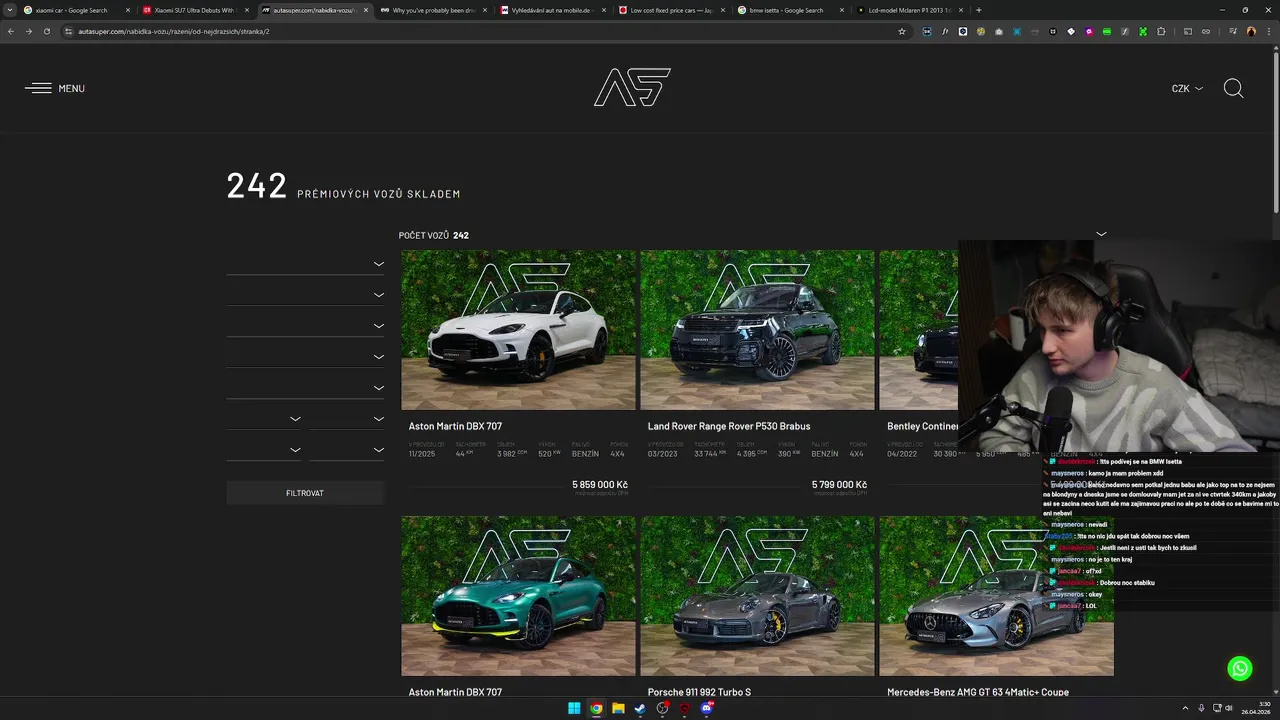
Task: Go back with the browser back arrow
Action: tap(11, 31)
